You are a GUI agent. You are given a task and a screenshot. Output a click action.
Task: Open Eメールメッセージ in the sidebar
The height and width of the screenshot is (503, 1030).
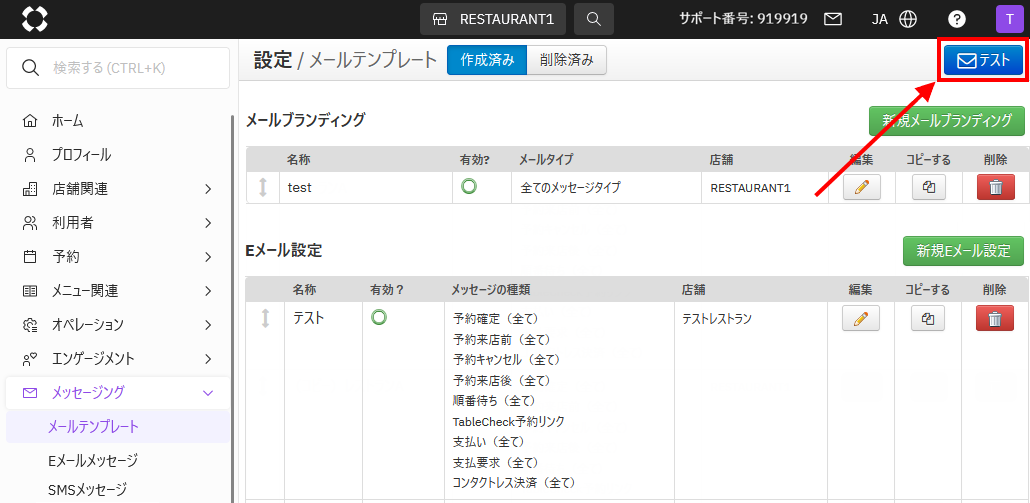[93, 461]
